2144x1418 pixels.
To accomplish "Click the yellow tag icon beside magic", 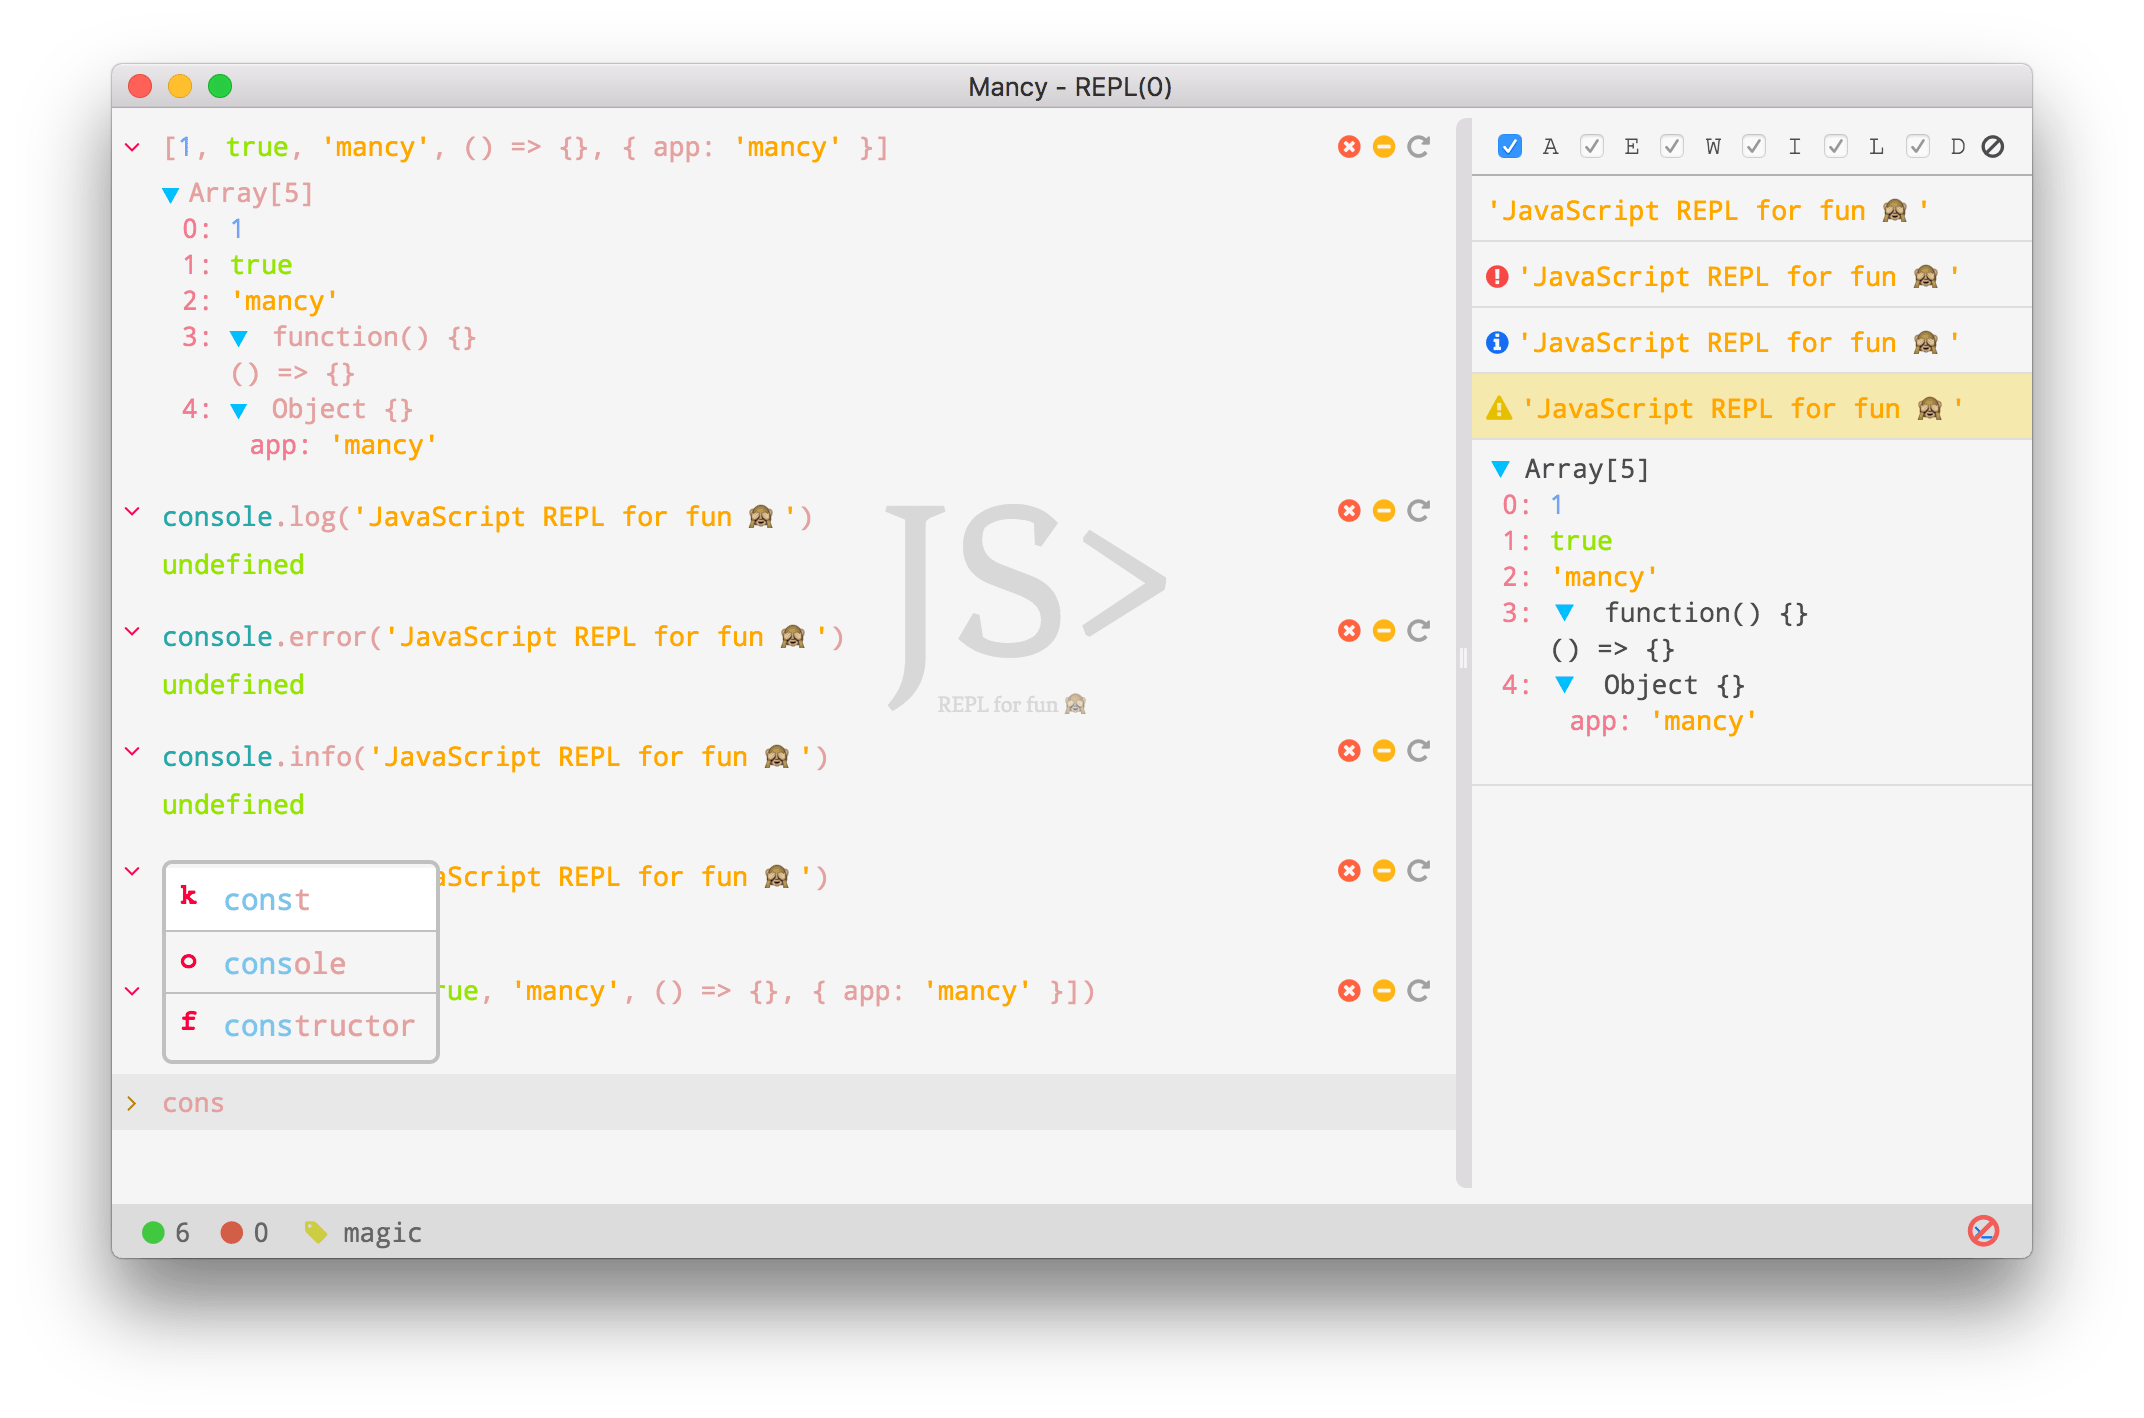I will pos(315,1232).
